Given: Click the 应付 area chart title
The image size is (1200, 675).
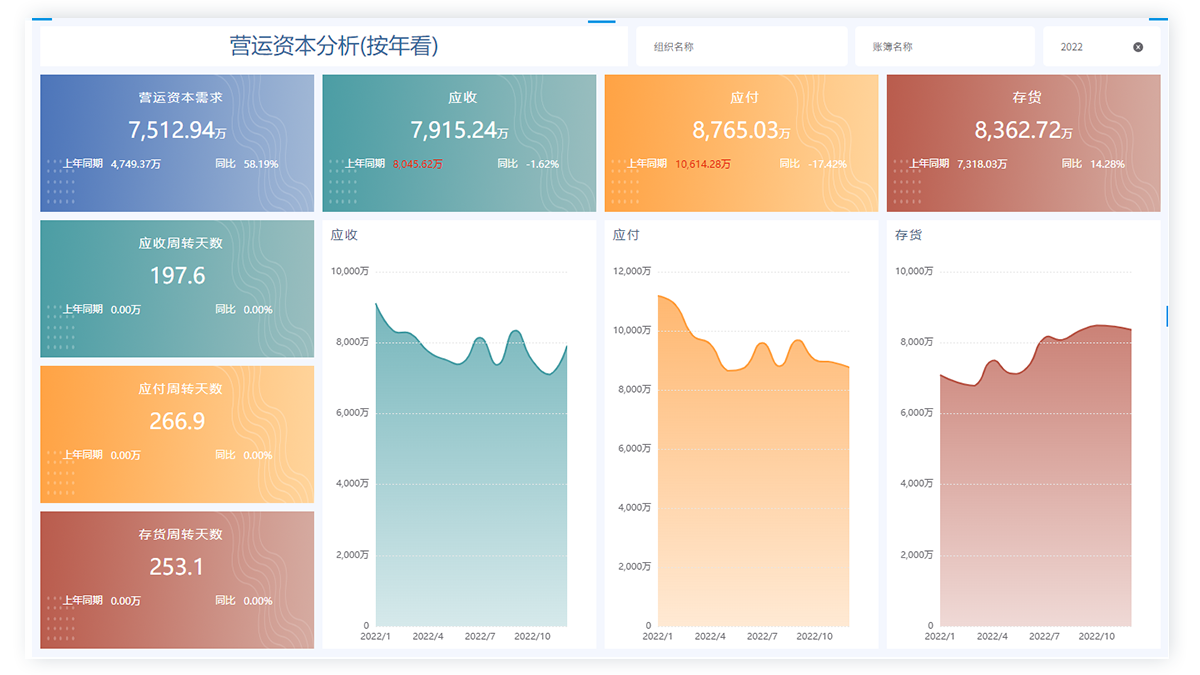Looking at the screenshot, I should [x=626, y=235].
